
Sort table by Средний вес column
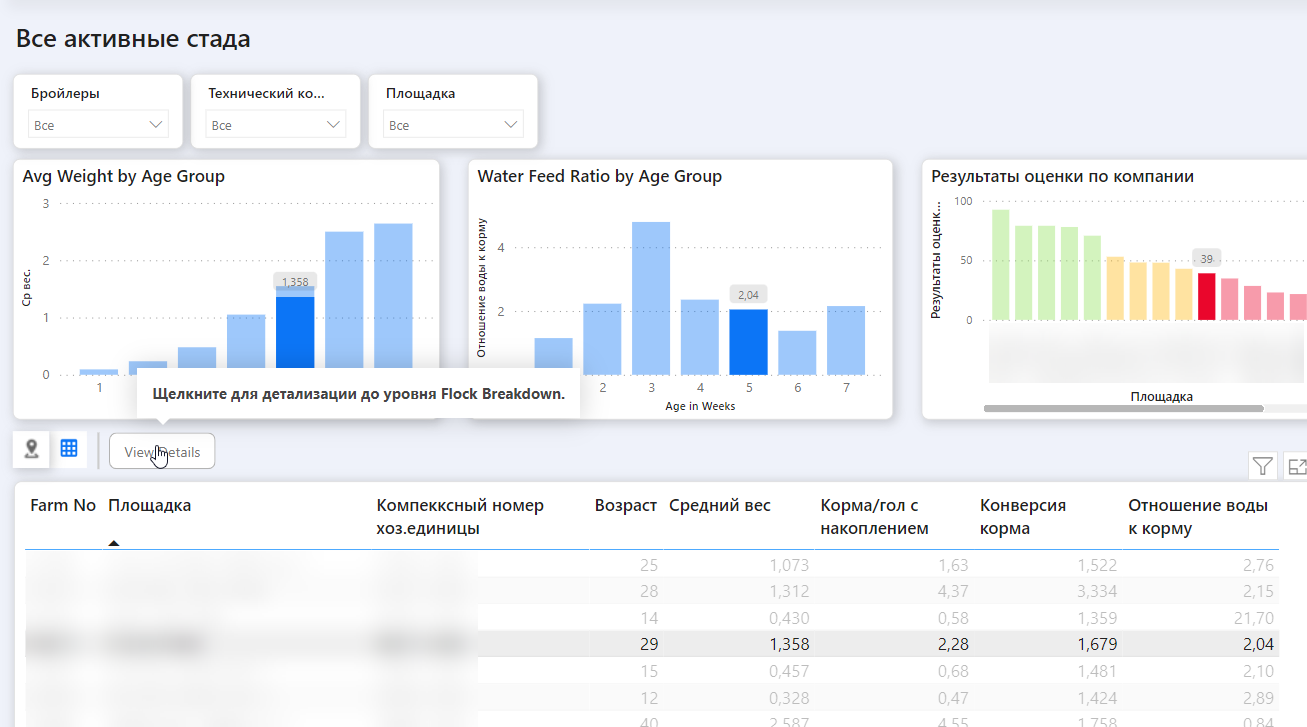[x=720, y=506]
